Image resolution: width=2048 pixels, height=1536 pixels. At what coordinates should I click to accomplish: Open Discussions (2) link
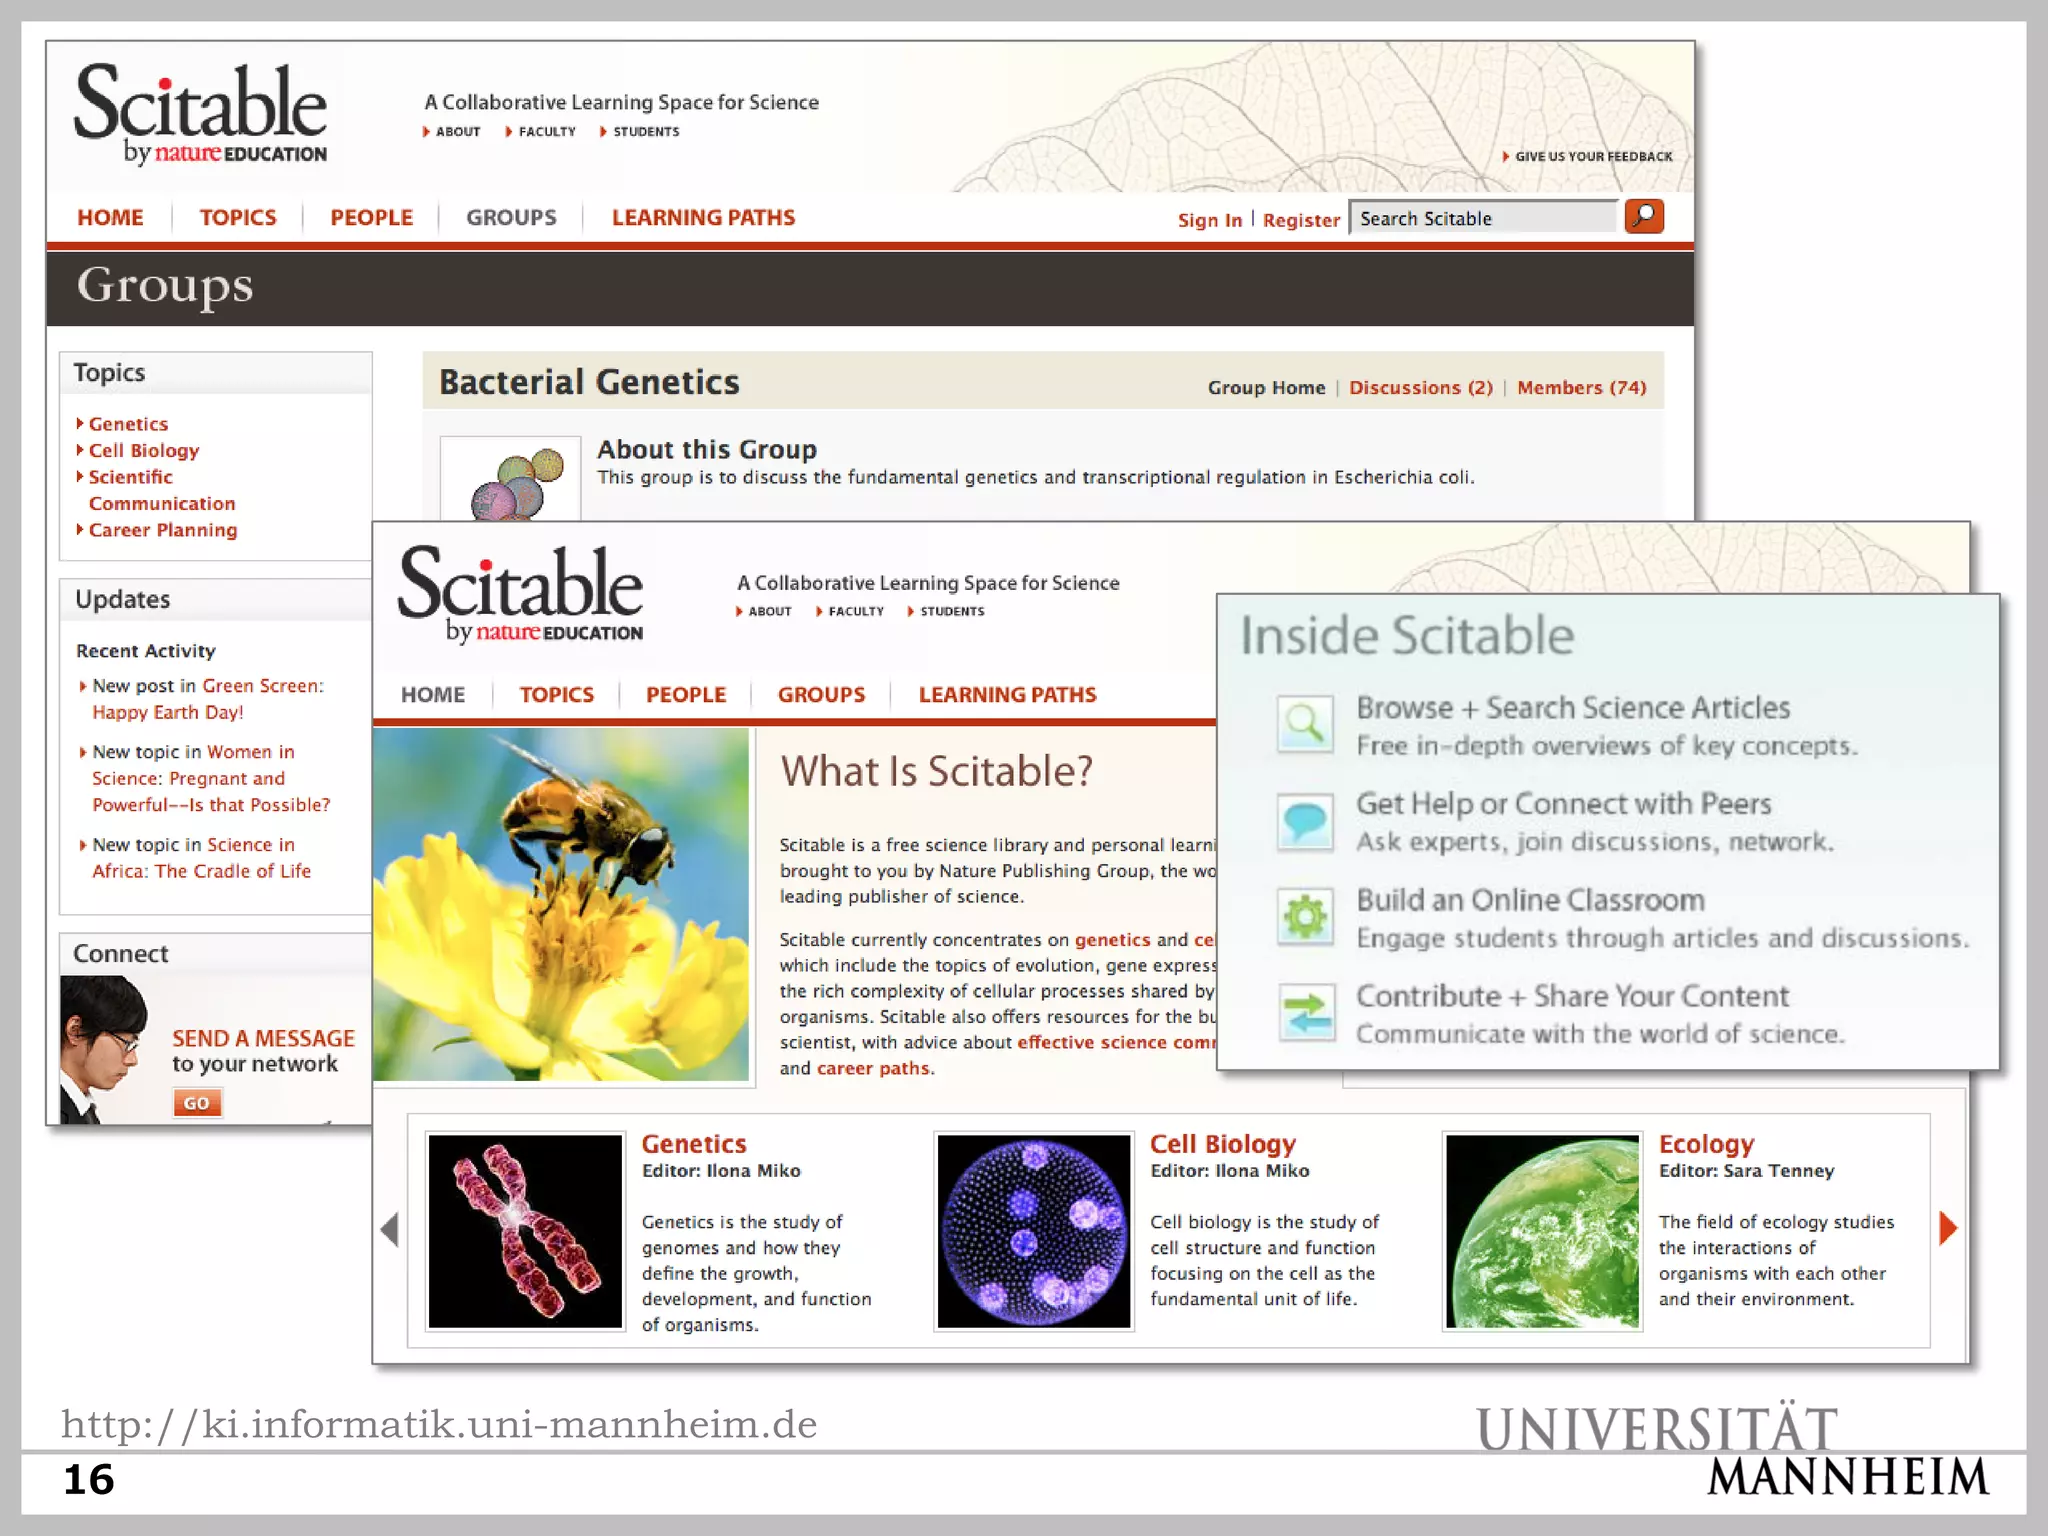point(1421,387)
